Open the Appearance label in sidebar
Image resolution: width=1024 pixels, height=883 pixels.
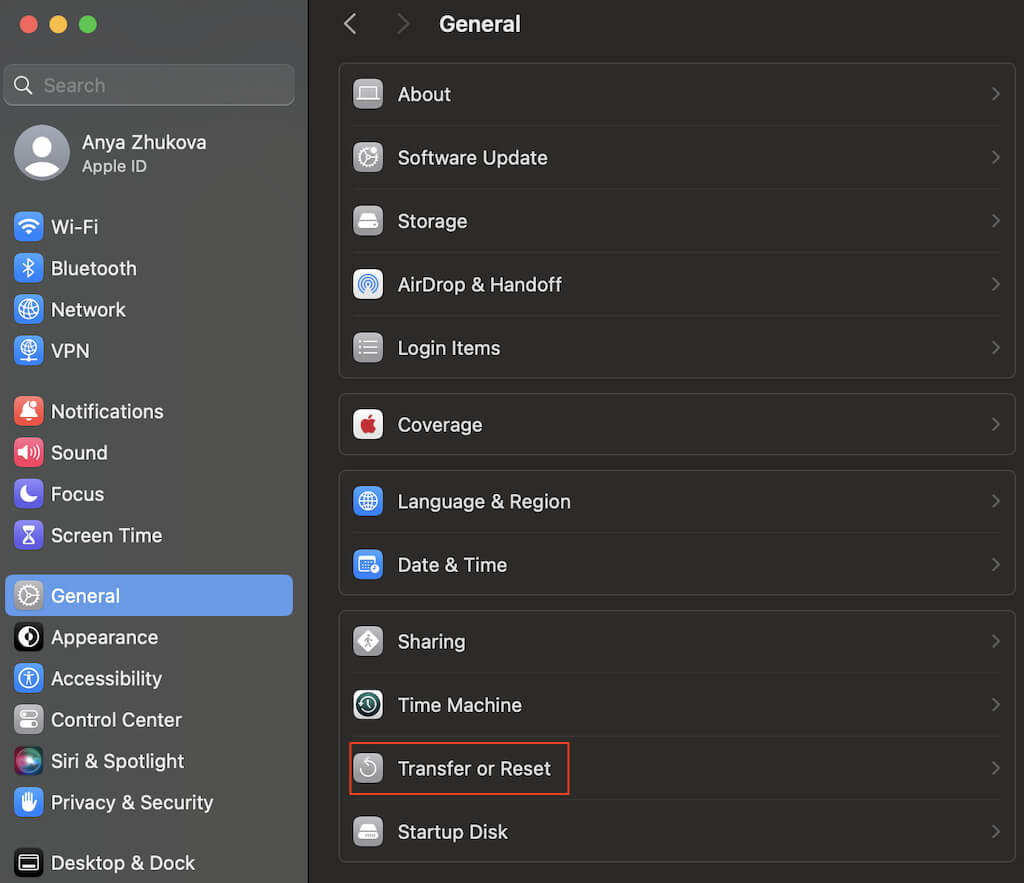pyautogui.click(x=104, y=637)
